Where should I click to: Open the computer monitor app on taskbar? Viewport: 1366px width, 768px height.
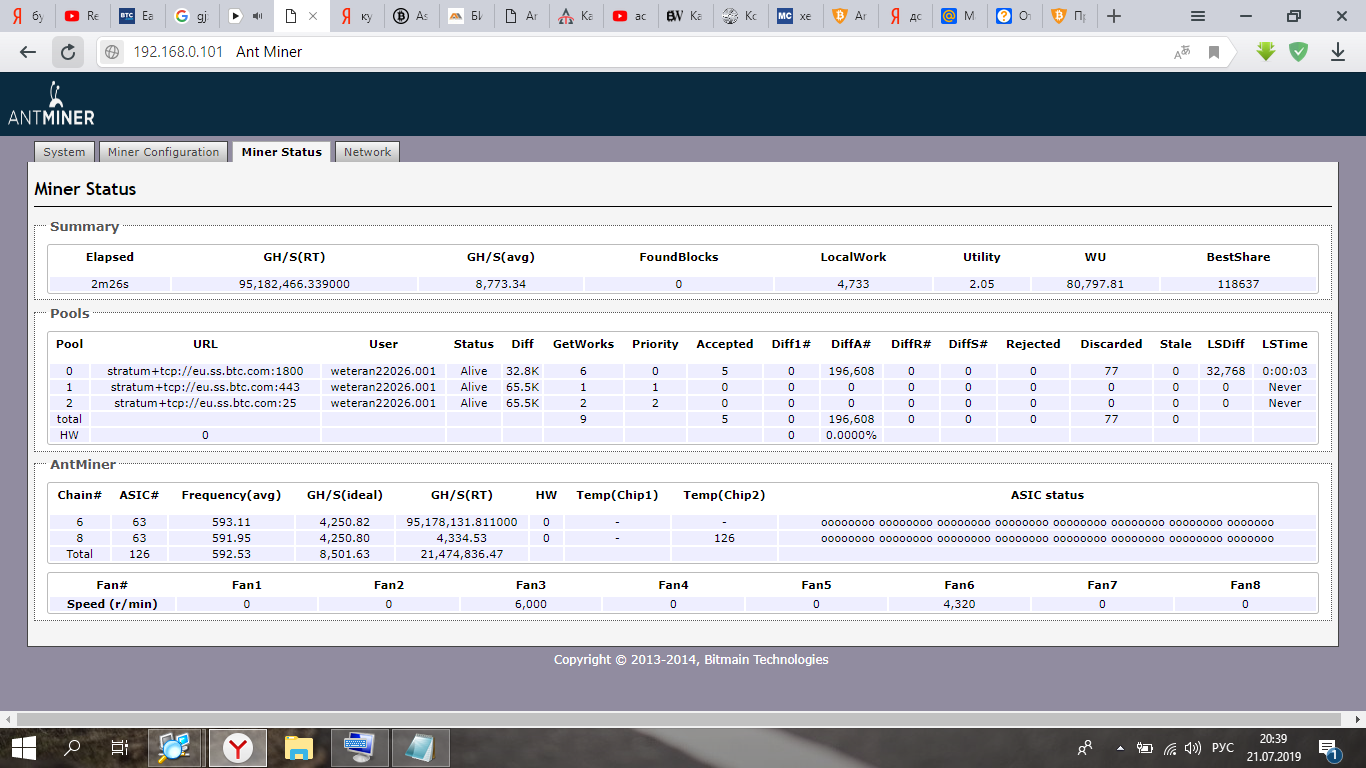(359, 747)
